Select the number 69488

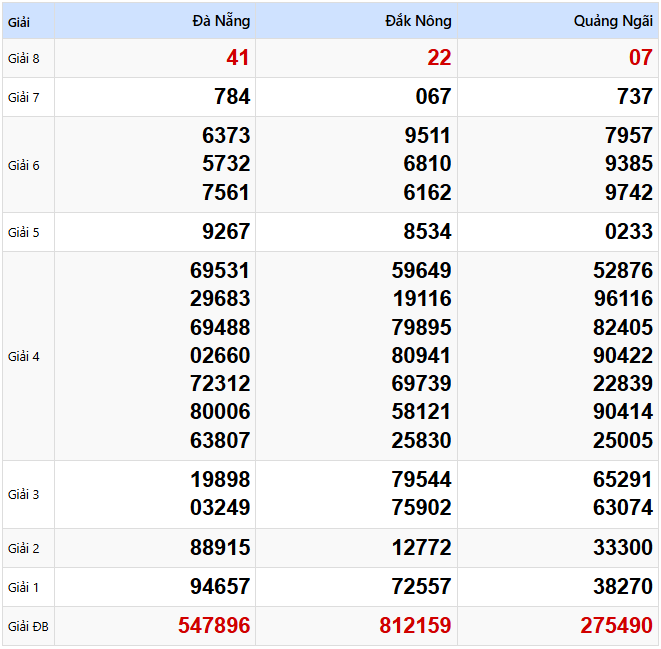220,327
